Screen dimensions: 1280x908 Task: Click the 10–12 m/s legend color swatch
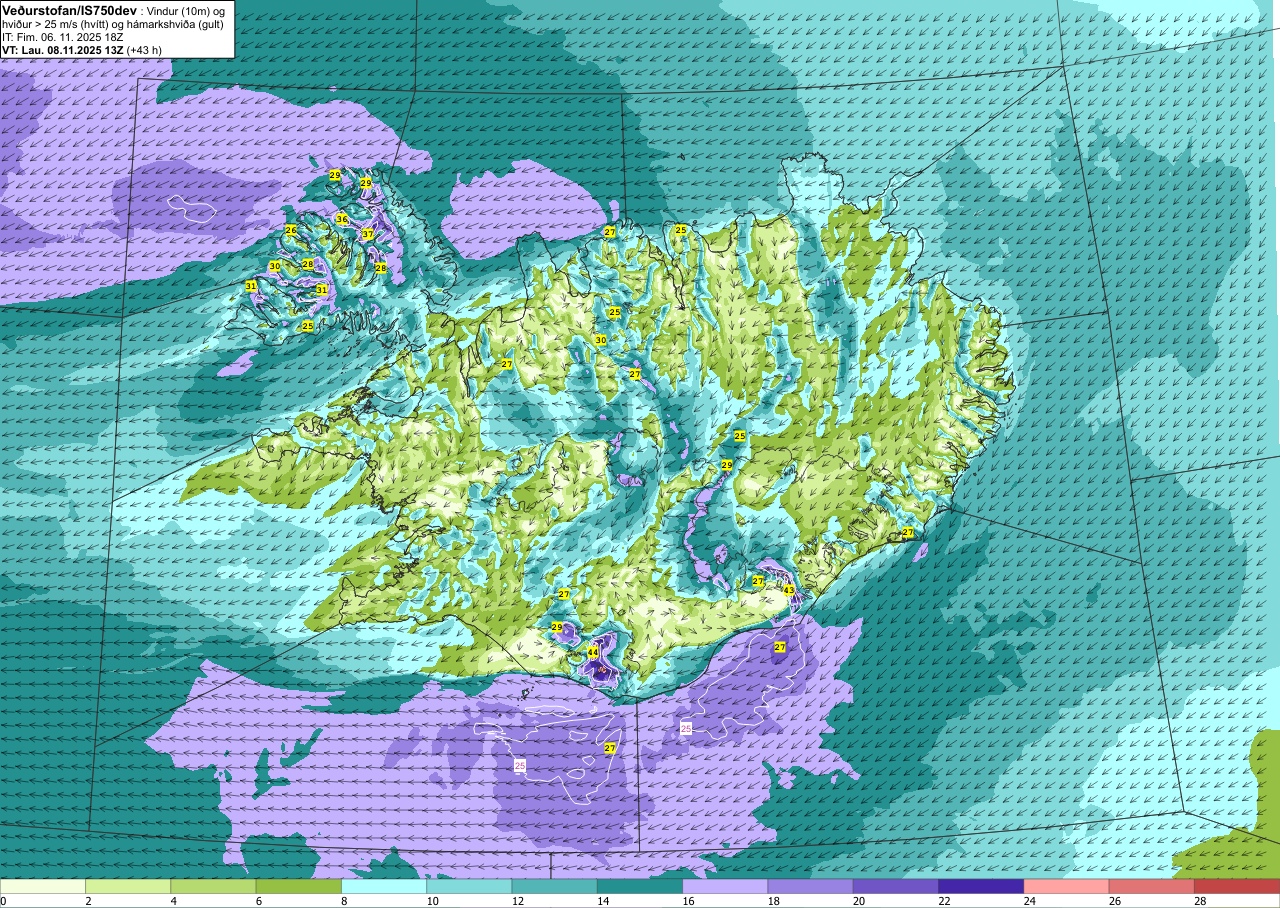tap(469, 886)
